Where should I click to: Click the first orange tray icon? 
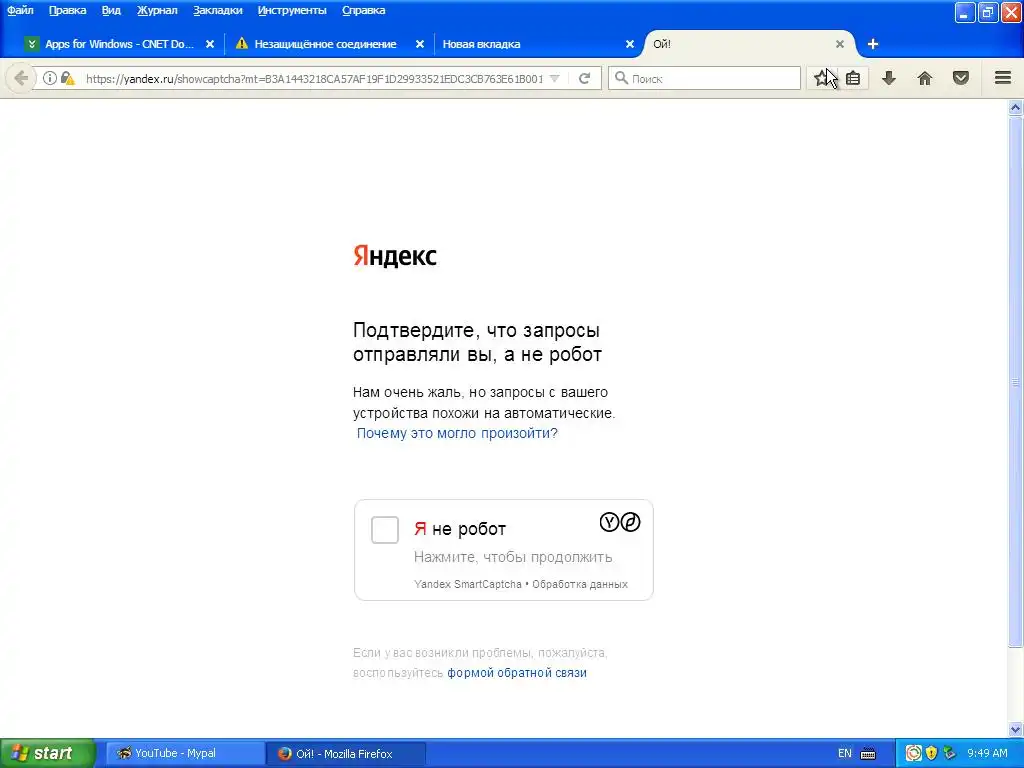click(x=914, y=754)
